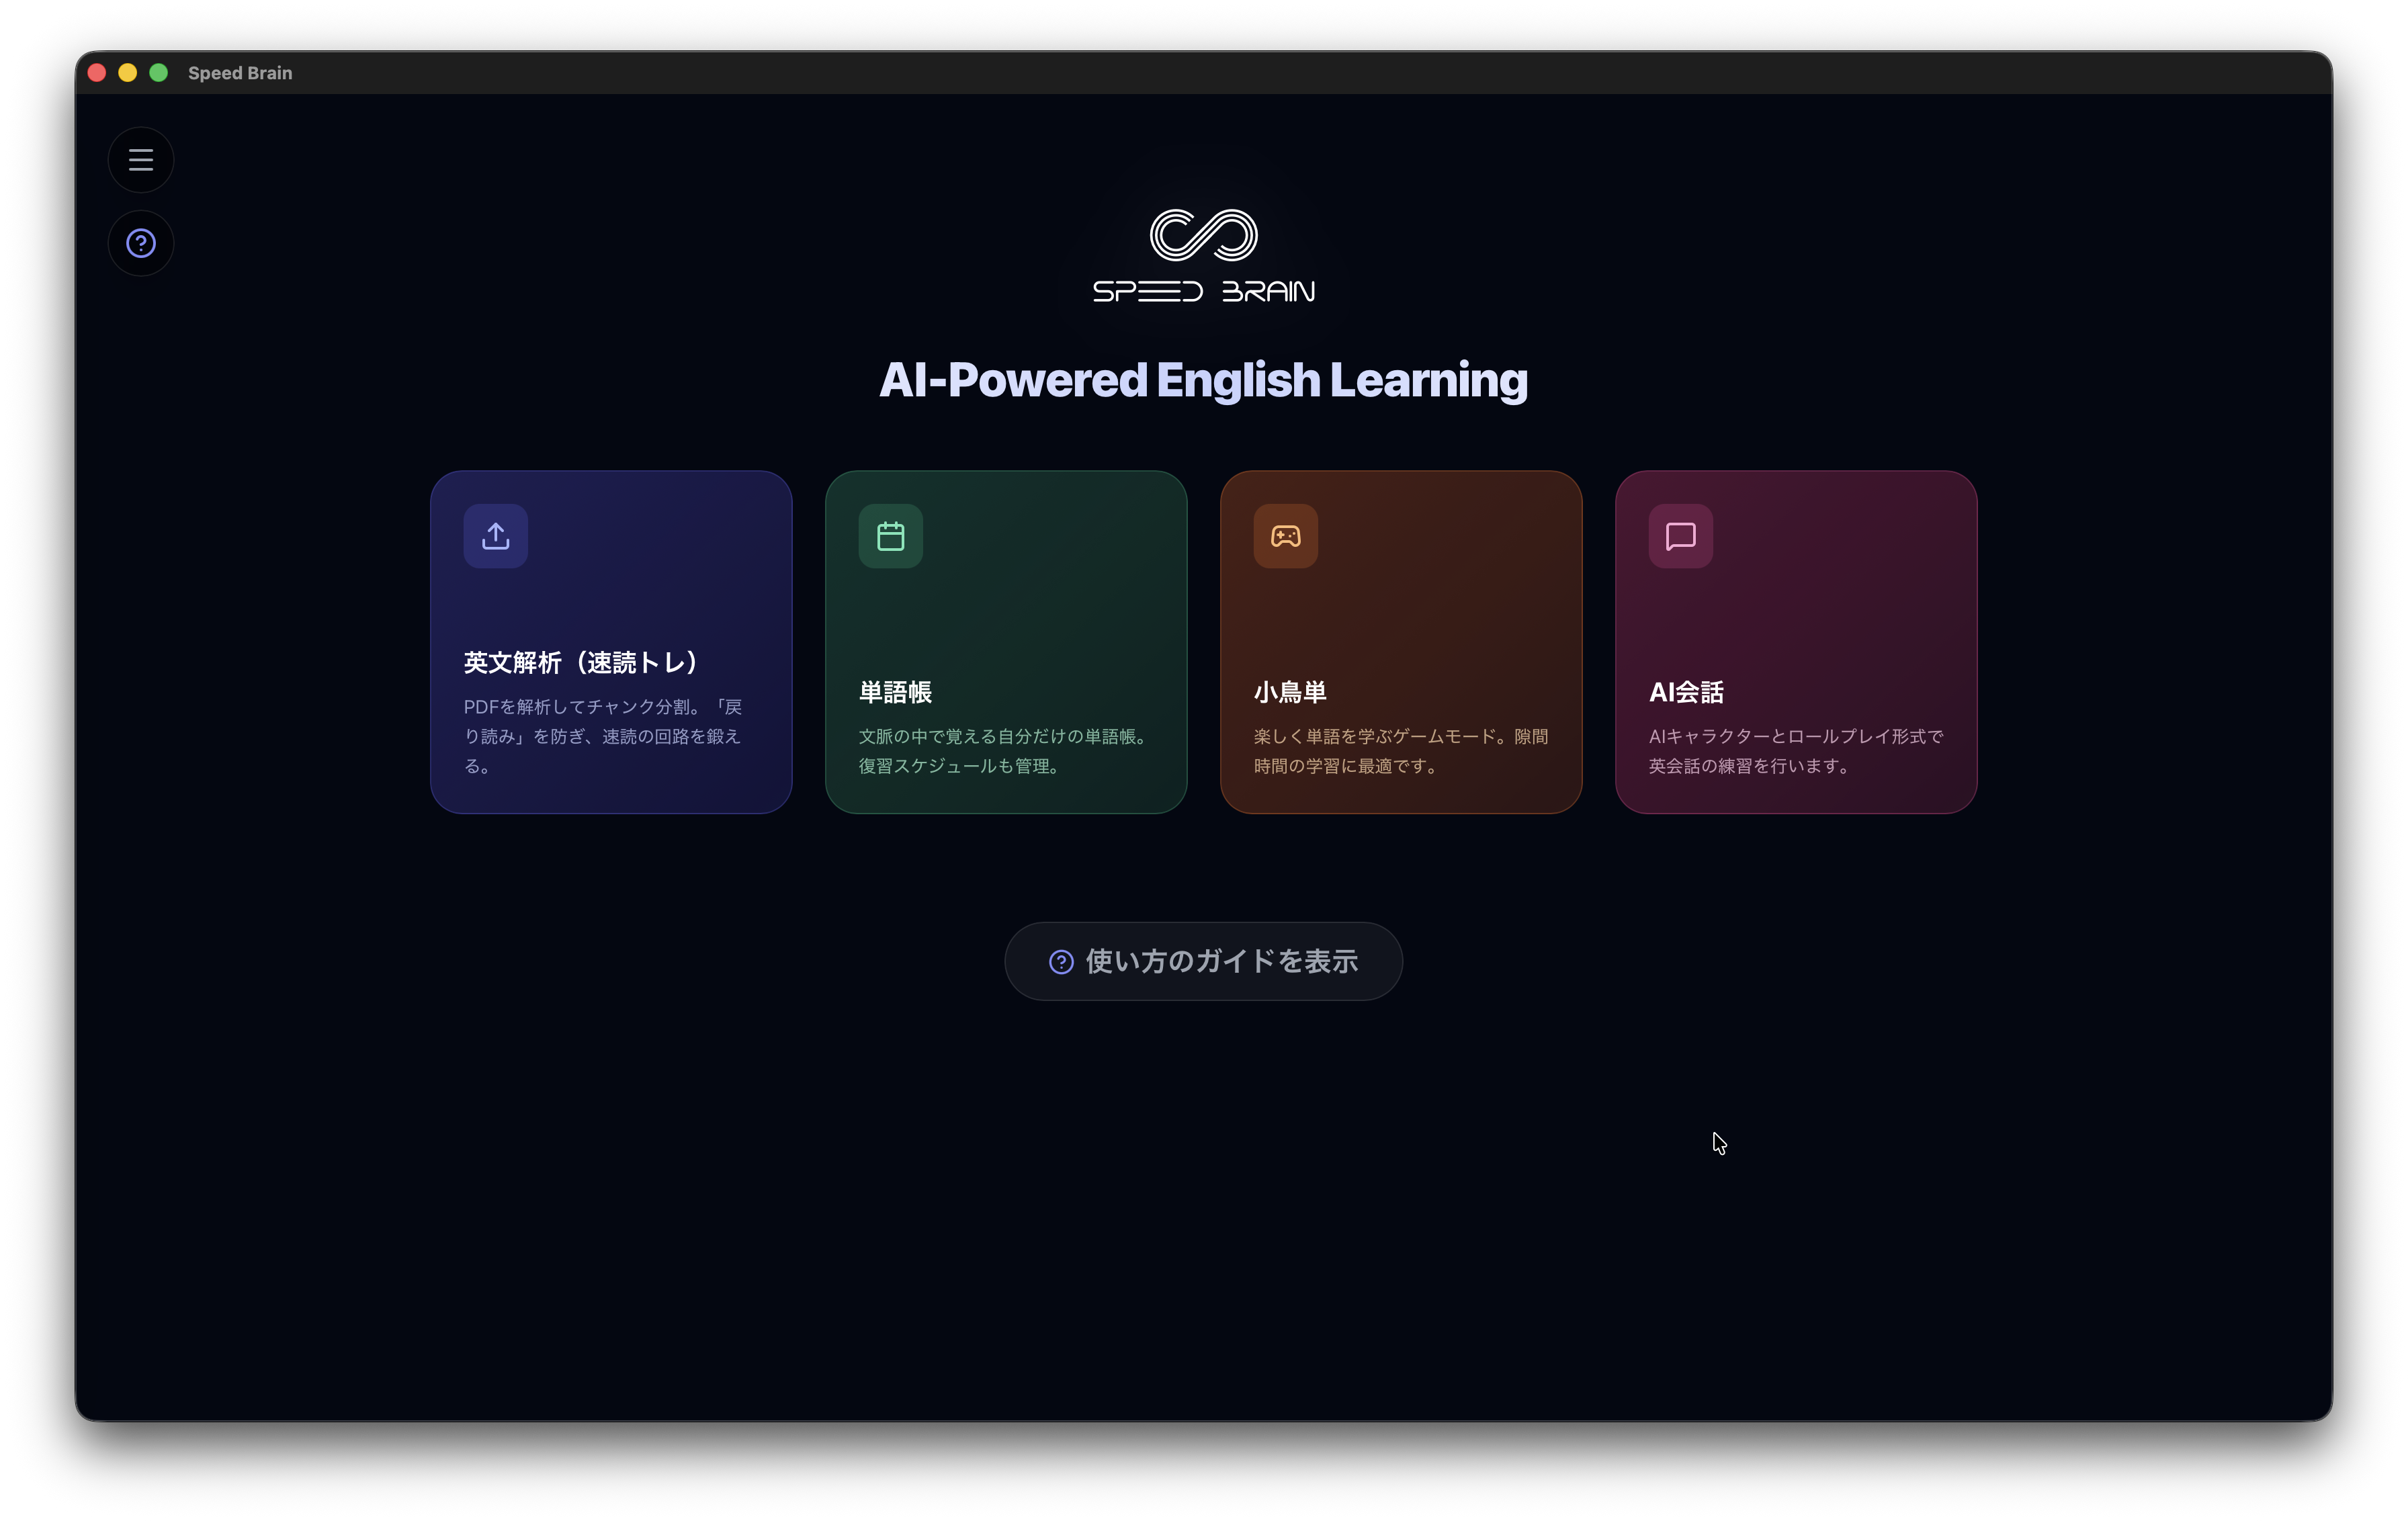
Task: Click the sidebar help question-mark icon
Action: [x=141, y=243]
